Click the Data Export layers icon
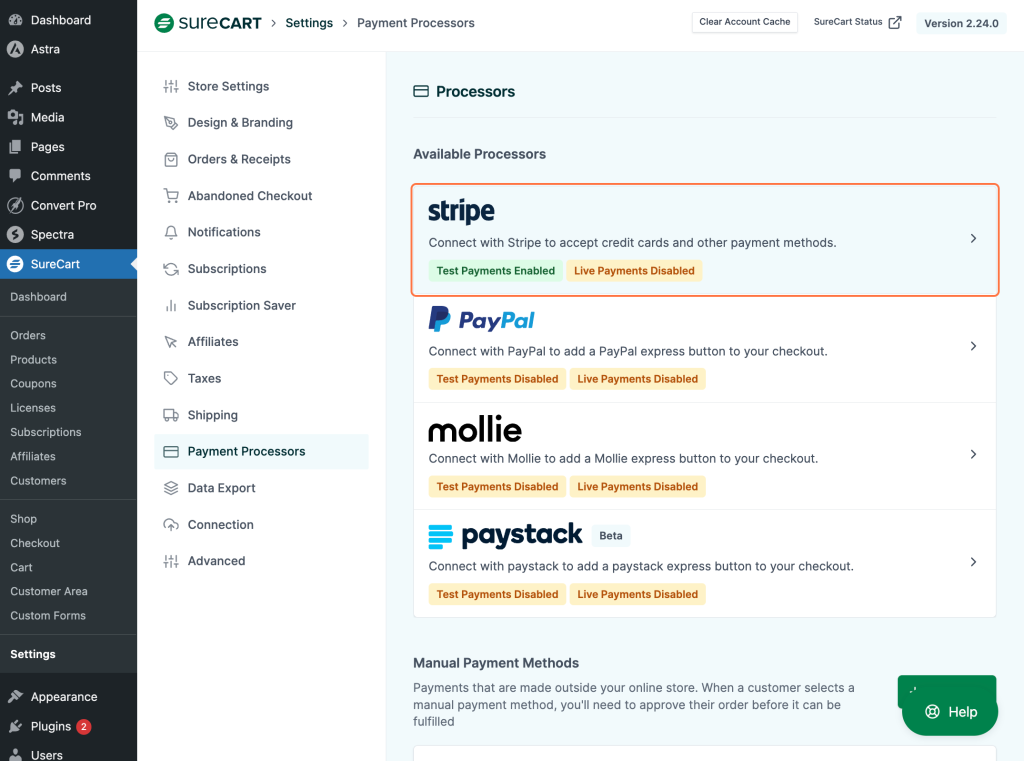 (170, 488)
